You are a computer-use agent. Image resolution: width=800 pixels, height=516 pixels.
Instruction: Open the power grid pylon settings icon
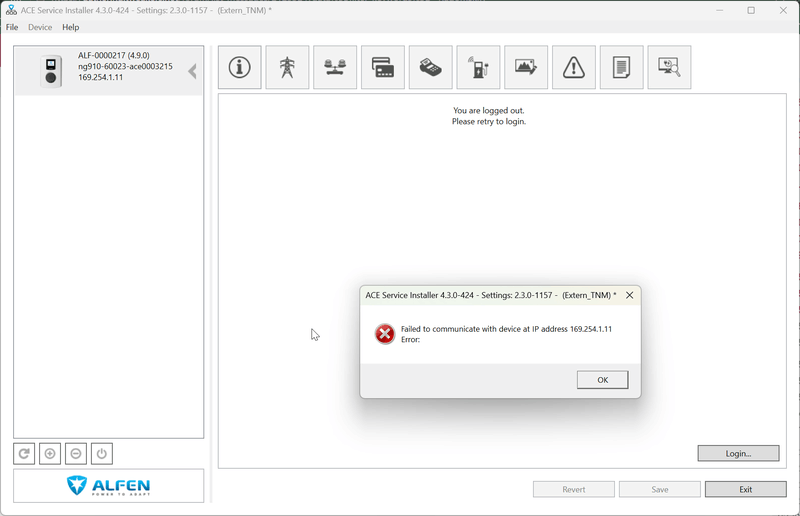click(x=287, y=67)
